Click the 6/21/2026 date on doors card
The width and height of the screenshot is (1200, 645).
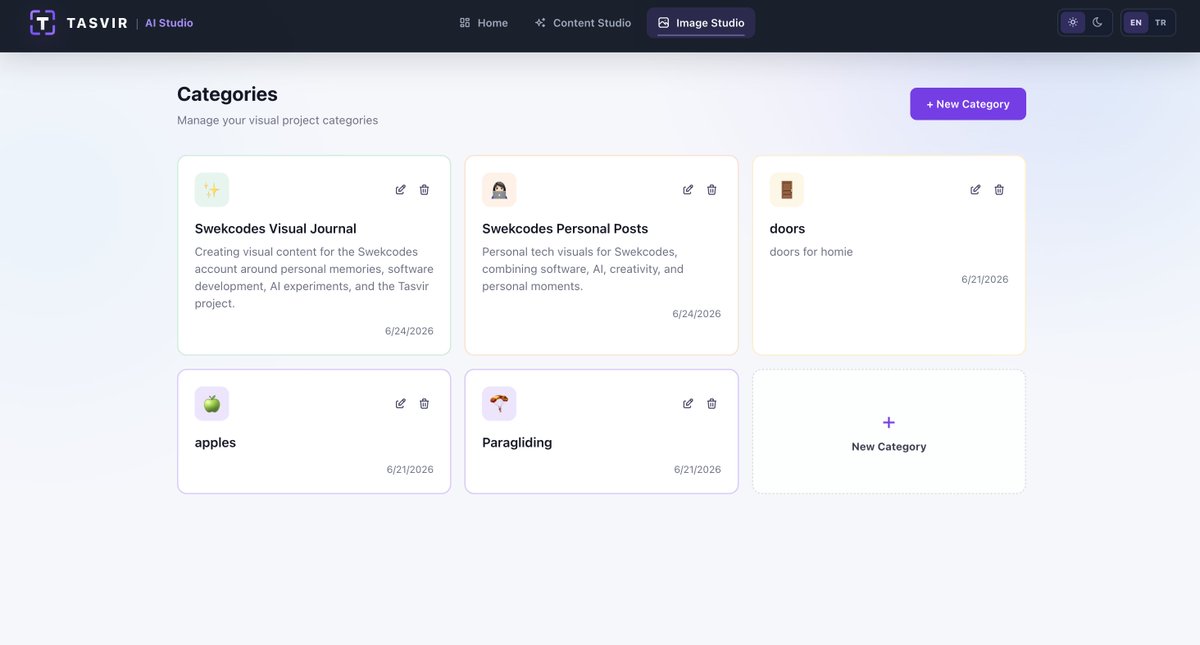coord(985,280)
